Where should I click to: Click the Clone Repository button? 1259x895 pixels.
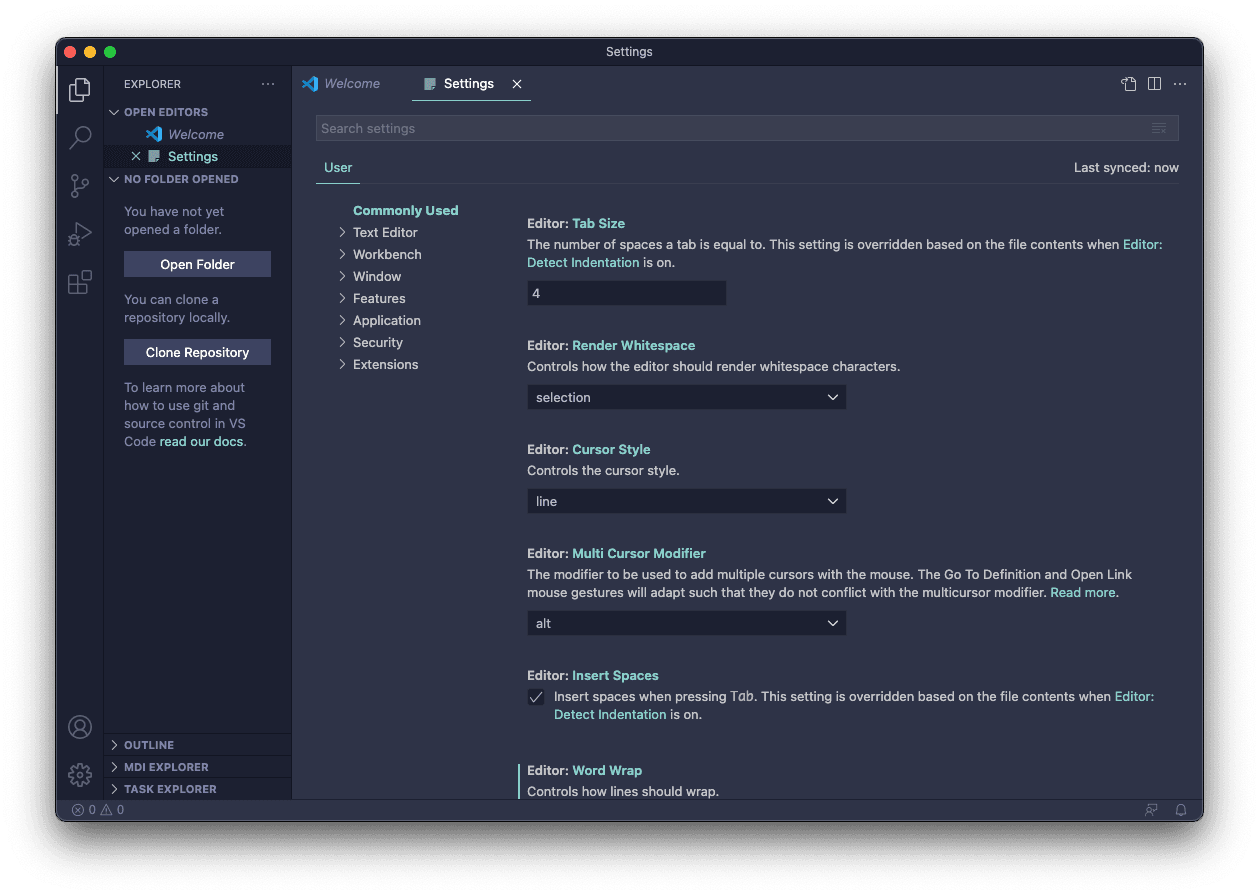coord(198,352)
